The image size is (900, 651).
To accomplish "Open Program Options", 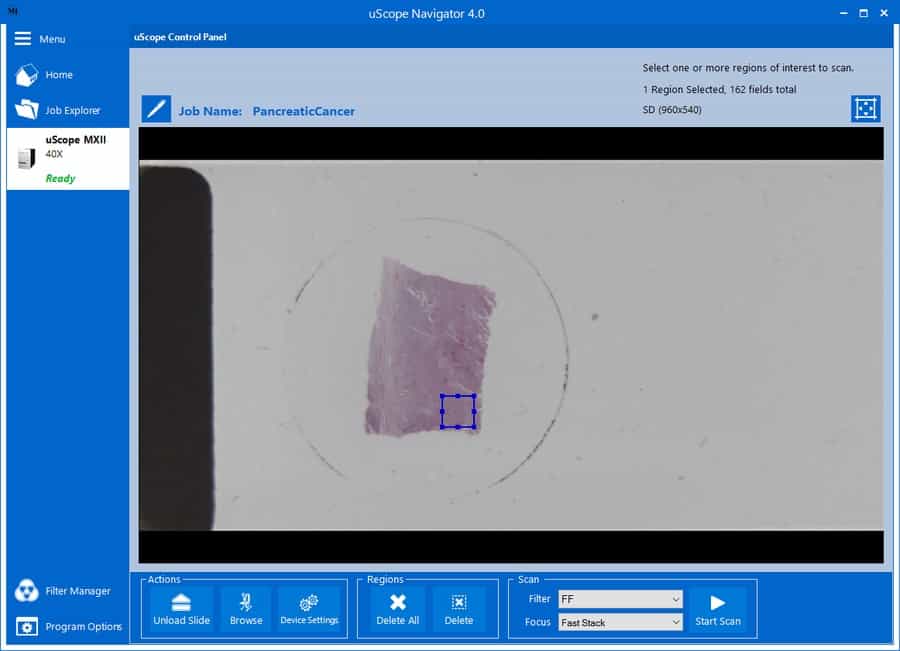I will 68,627.
